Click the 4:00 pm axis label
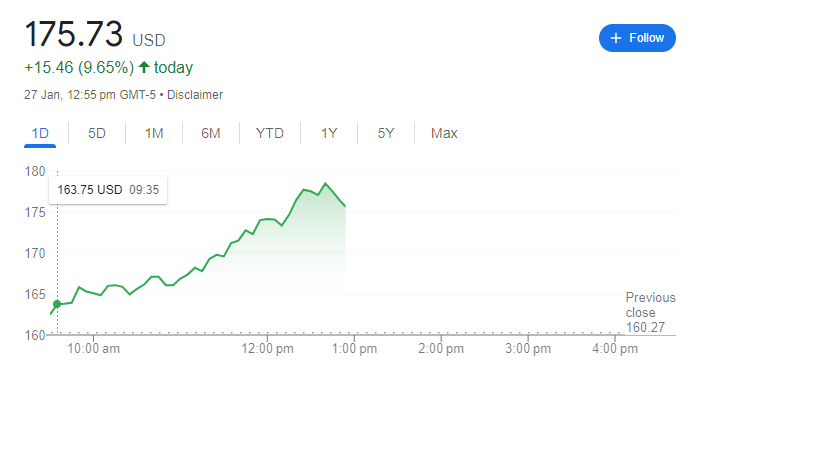This screenshot has height=460, width=819. click(615, 349)
